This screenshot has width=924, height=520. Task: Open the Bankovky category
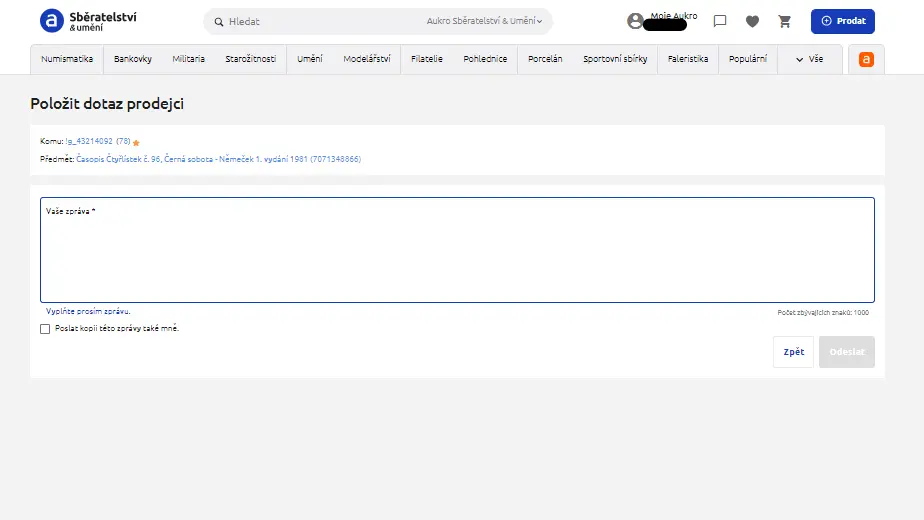click(x=133, y=59)
